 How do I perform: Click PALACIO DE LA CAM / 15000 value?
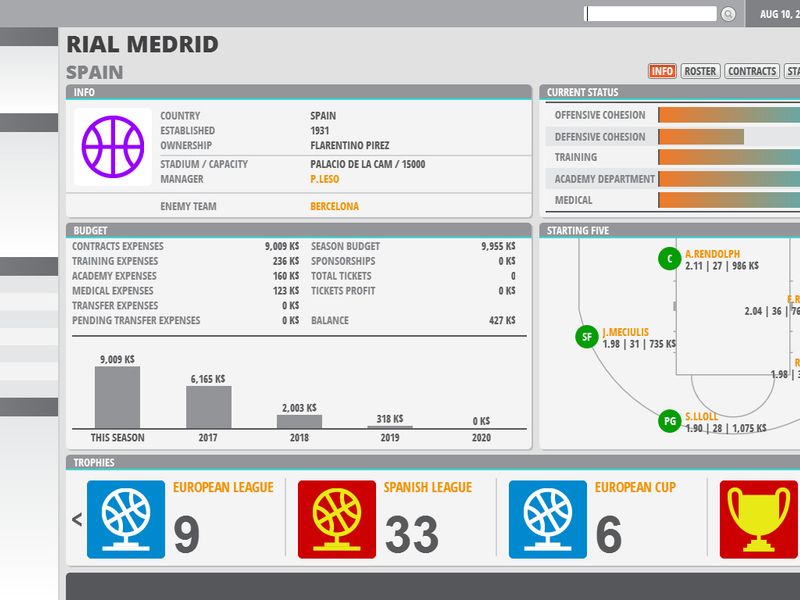point(367,164)
